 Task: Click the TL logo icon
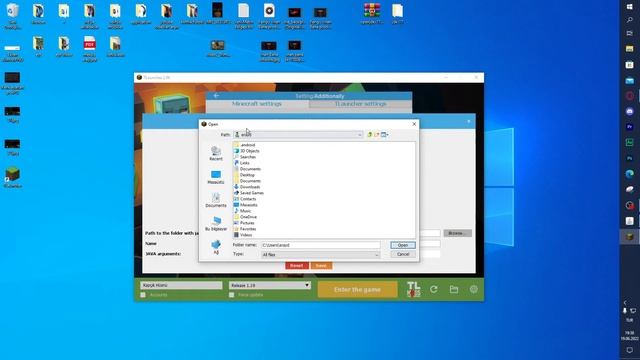[413, 289]
